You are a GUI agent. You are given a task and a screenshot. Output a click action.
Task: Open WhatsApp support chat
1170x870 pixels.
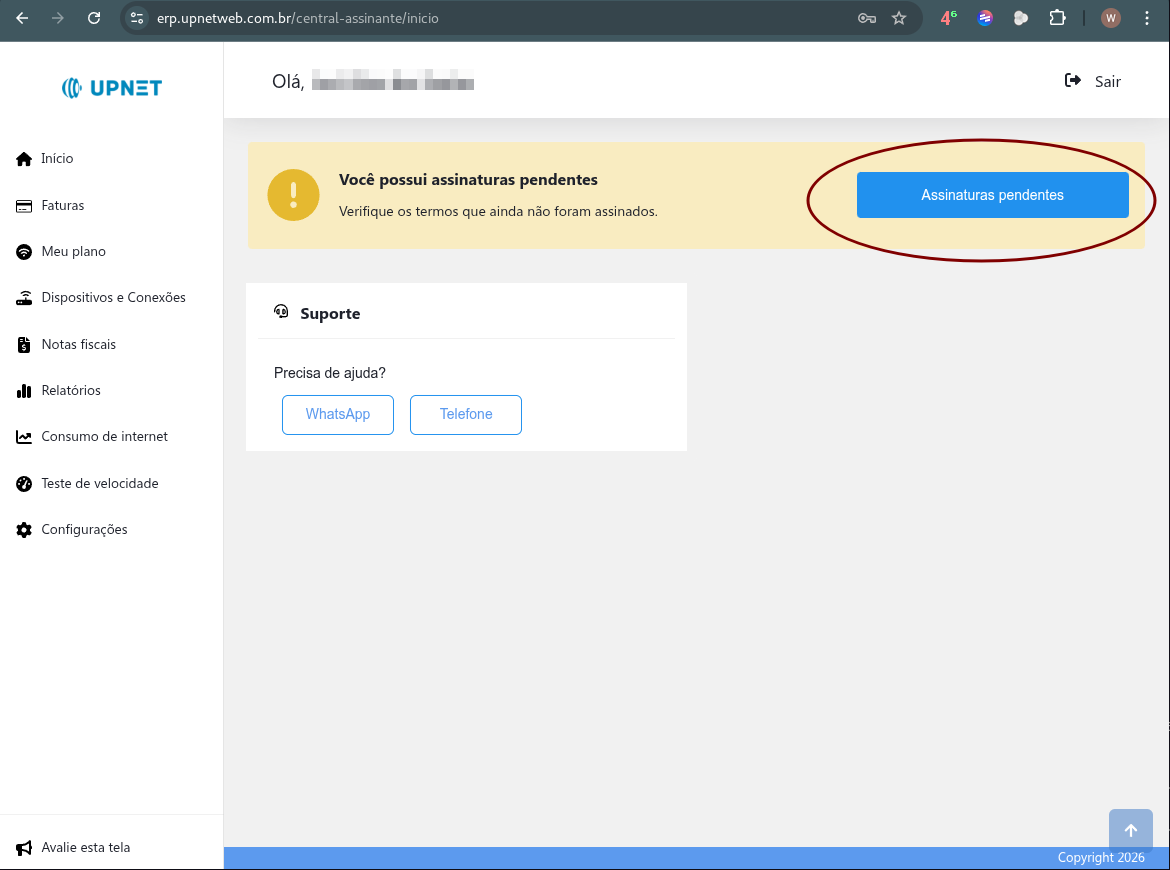[338, 414]
